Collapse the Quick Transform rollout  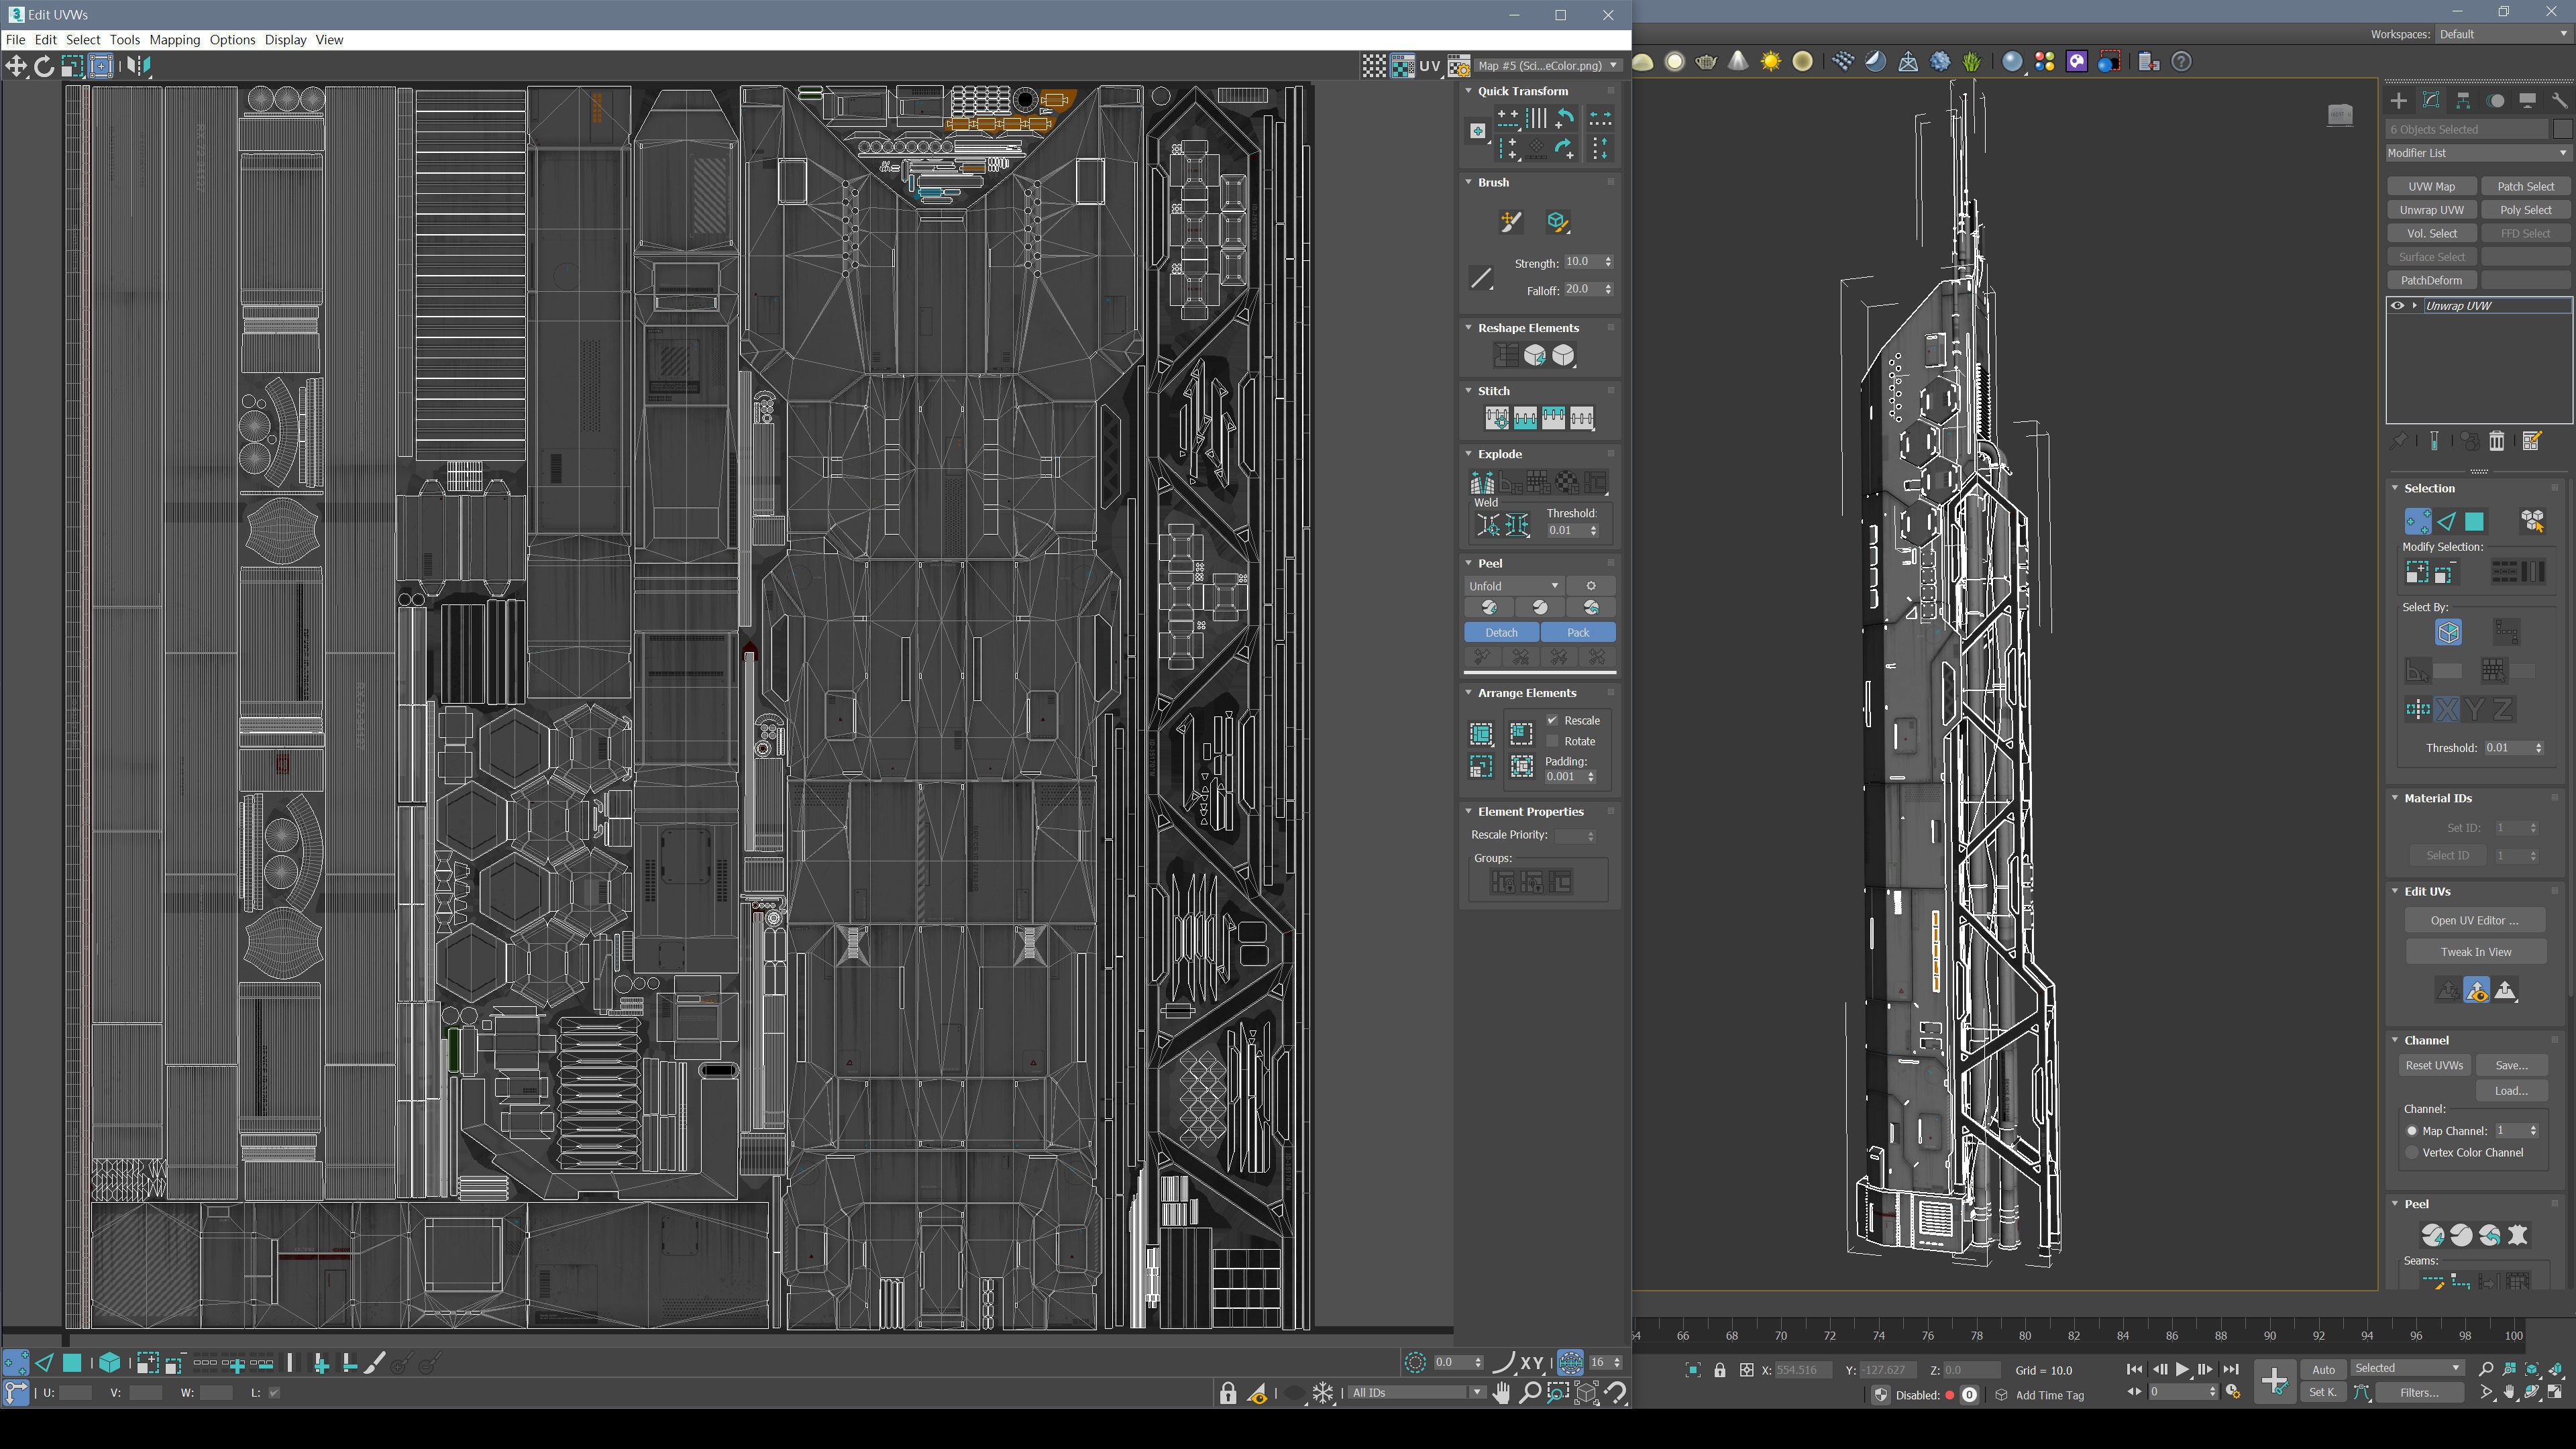[1468, 91]
